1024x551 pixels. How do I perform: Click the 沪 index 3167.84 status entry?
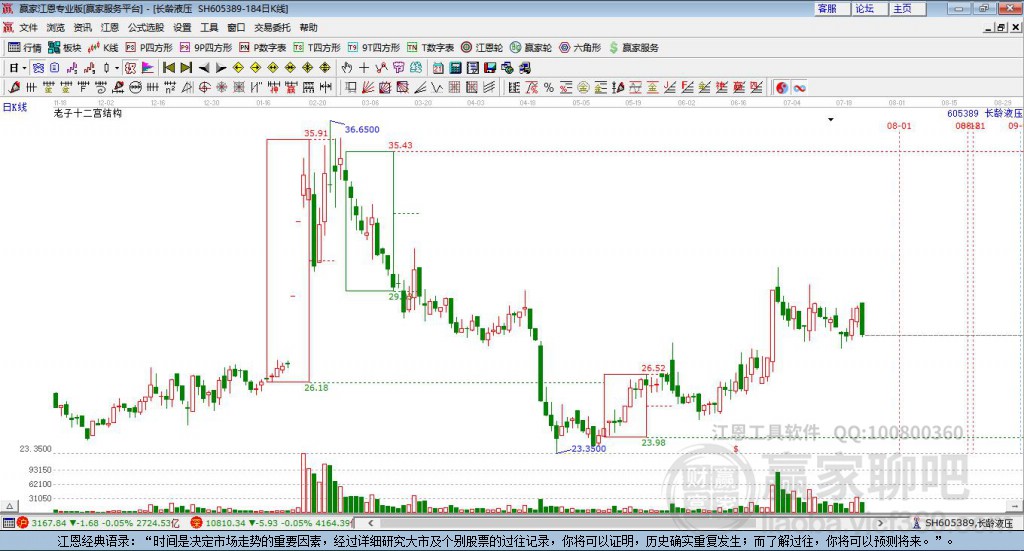(x=98, y=523)
